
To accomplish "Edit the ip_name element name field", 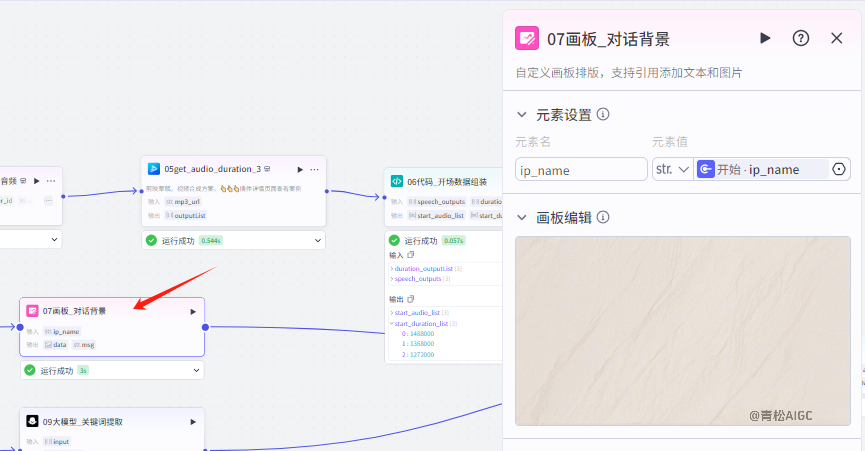I will pyautogui.click(x=581, y=169).
